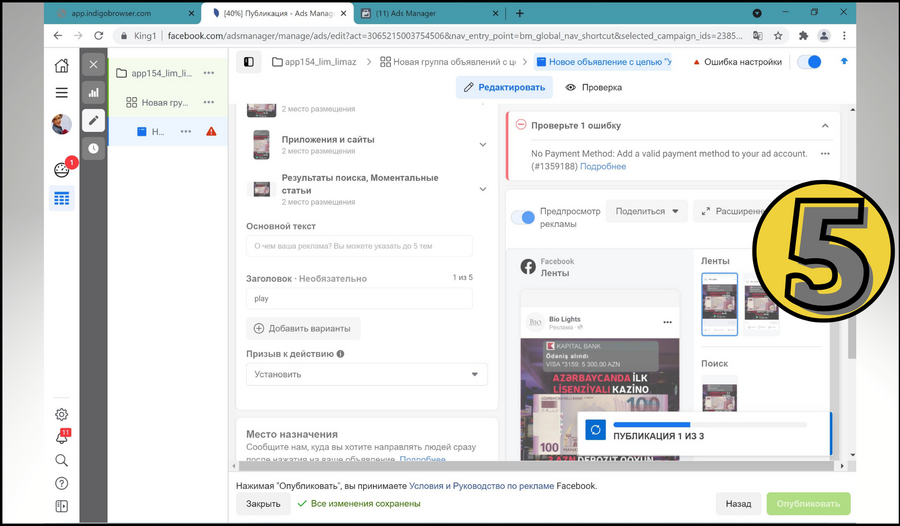
Task: Click the profile avatar in left sidebar
Action: click(61, 123)
